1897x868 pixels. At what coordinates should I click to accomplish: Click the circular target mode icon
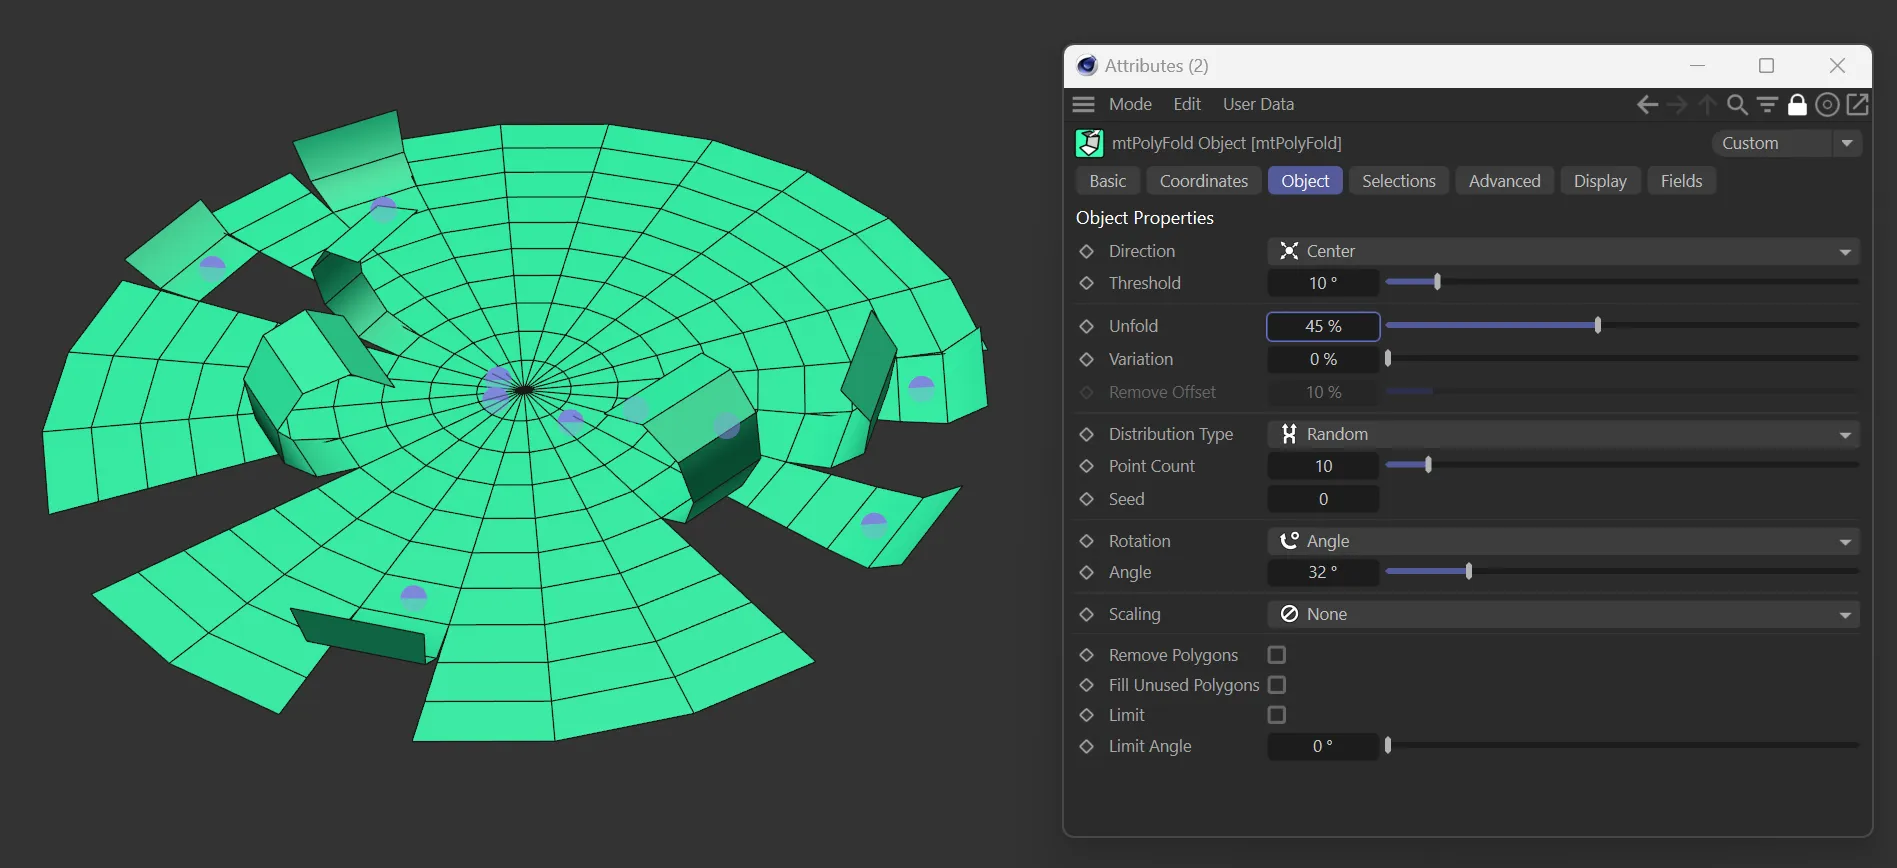point(1827,105)
